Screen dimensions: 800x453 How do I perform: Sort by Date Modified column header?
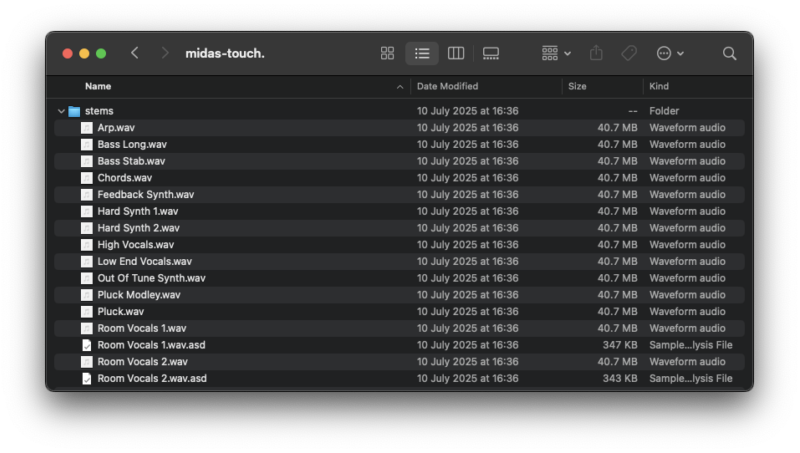447,86
